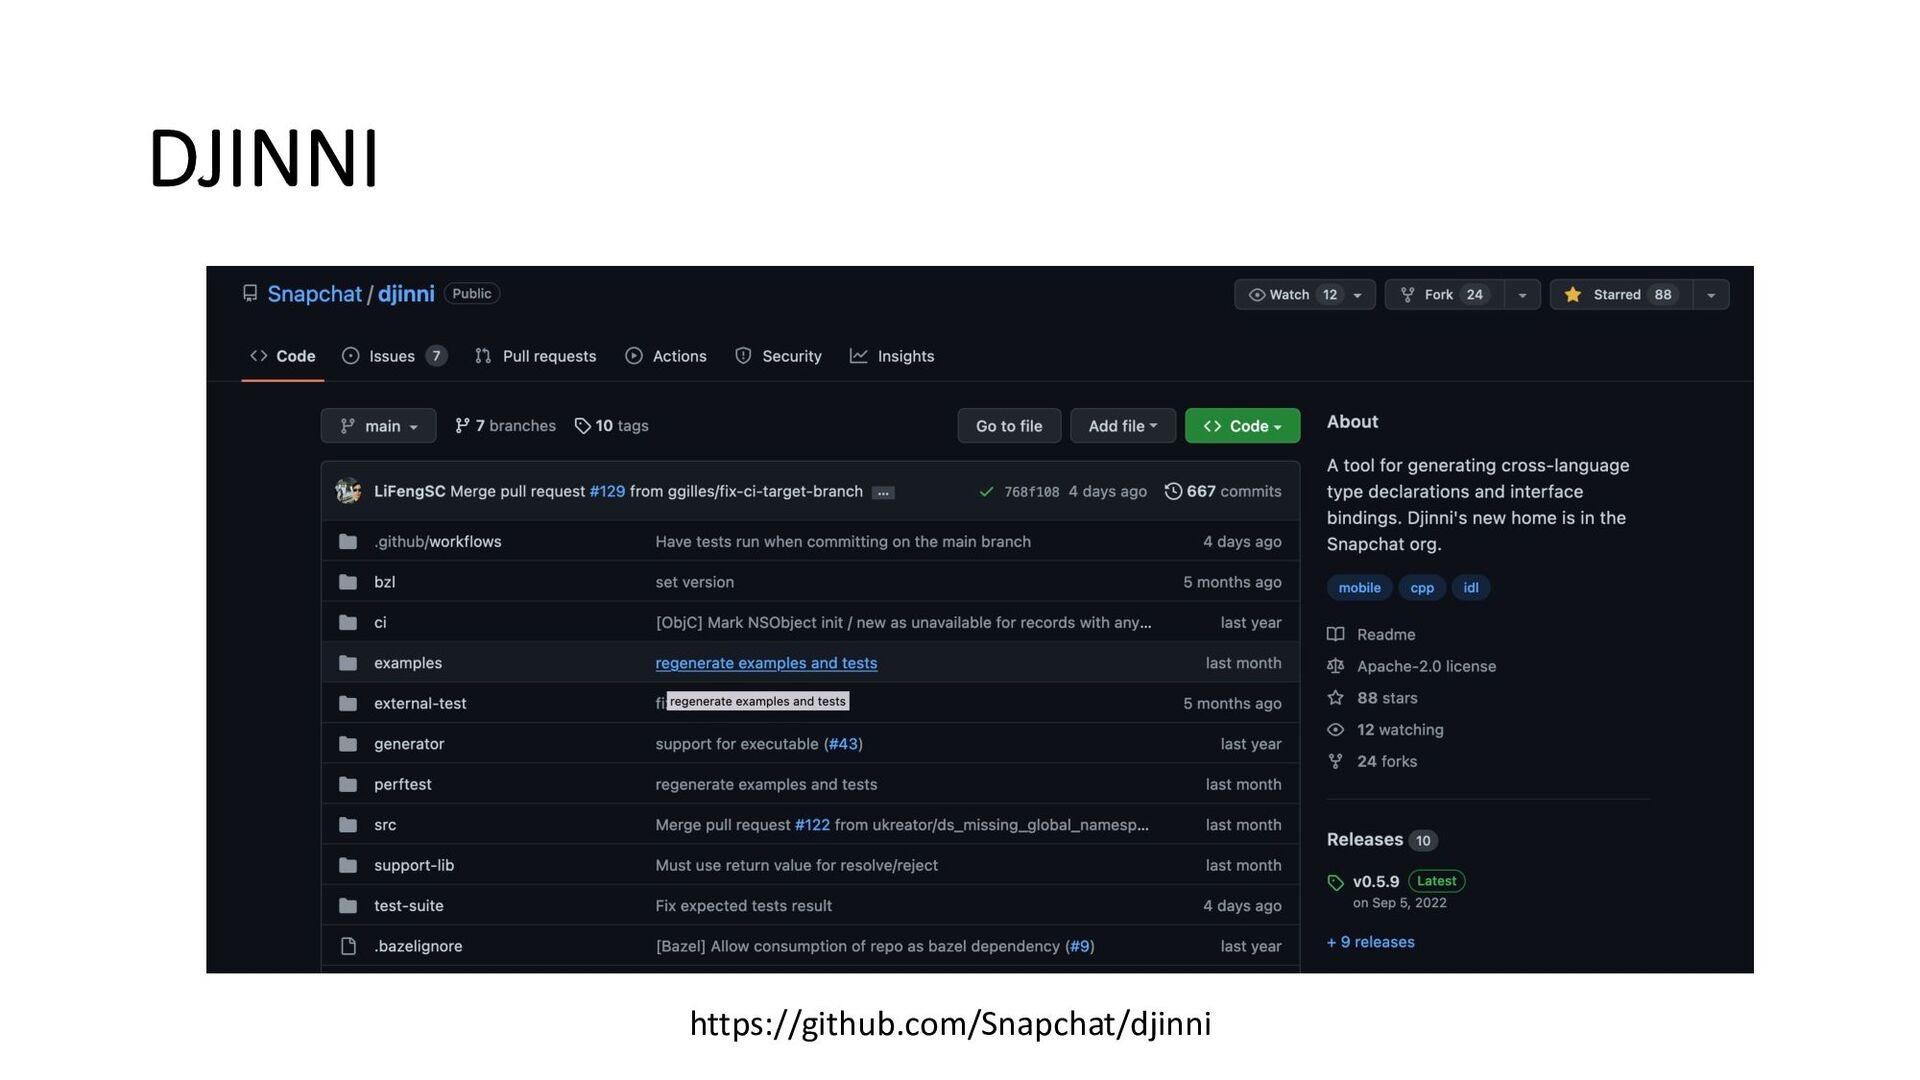Click the repository book icon beside Snapchat
This screenshot has width=1920, height=1080.
(x=250, y=293)
